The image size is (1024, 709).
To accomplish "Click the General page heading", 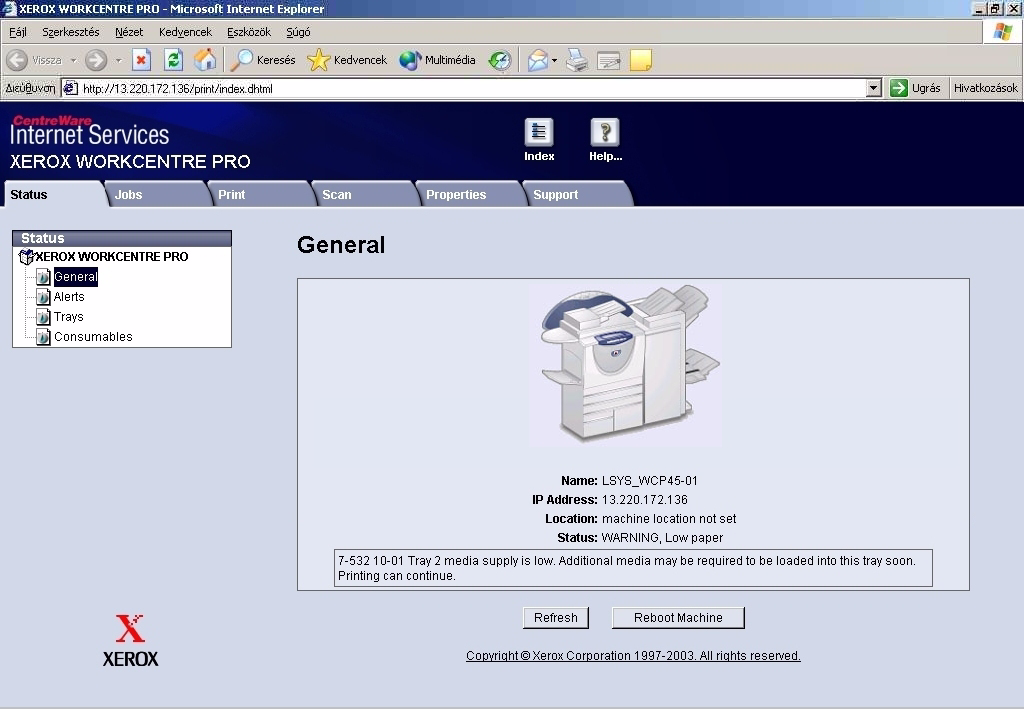I will click(x=341, y=245).
